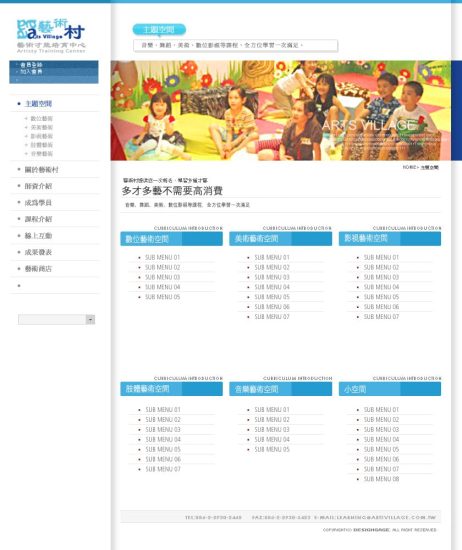462x550 pixels.
Task: Click SUB MENU 05 under 音樂藝術空間
Action: pos(272,449)
